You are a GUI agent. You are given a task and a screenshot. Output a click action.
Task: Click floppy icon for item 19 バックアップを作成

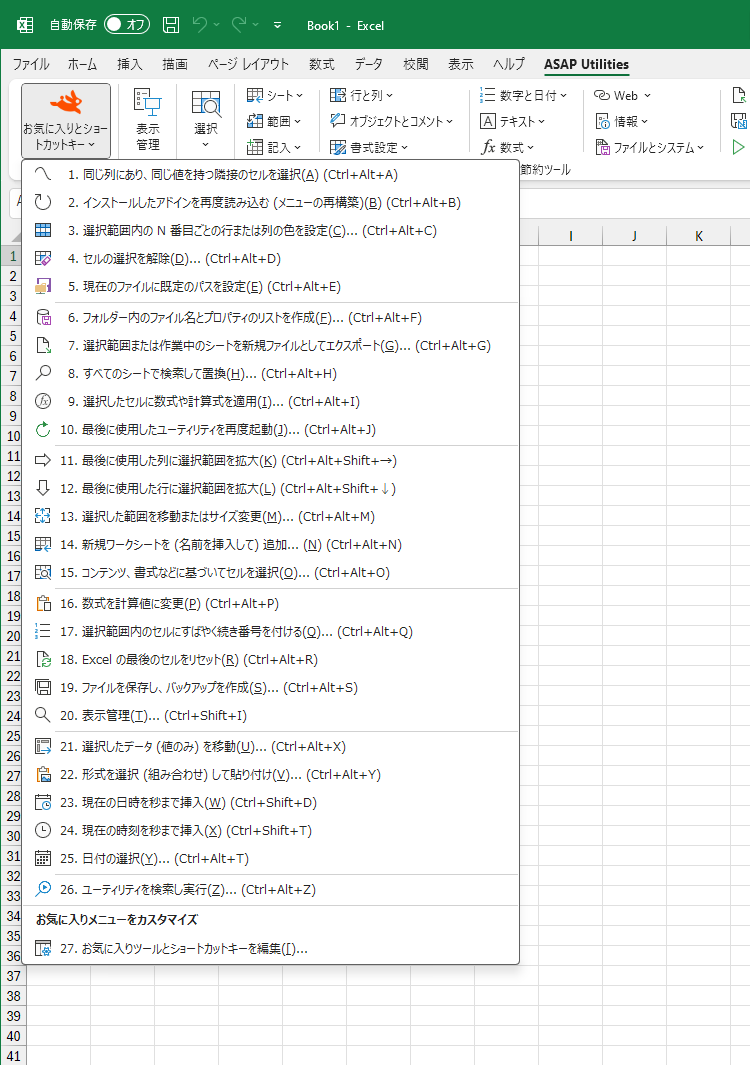pos(43,686)
